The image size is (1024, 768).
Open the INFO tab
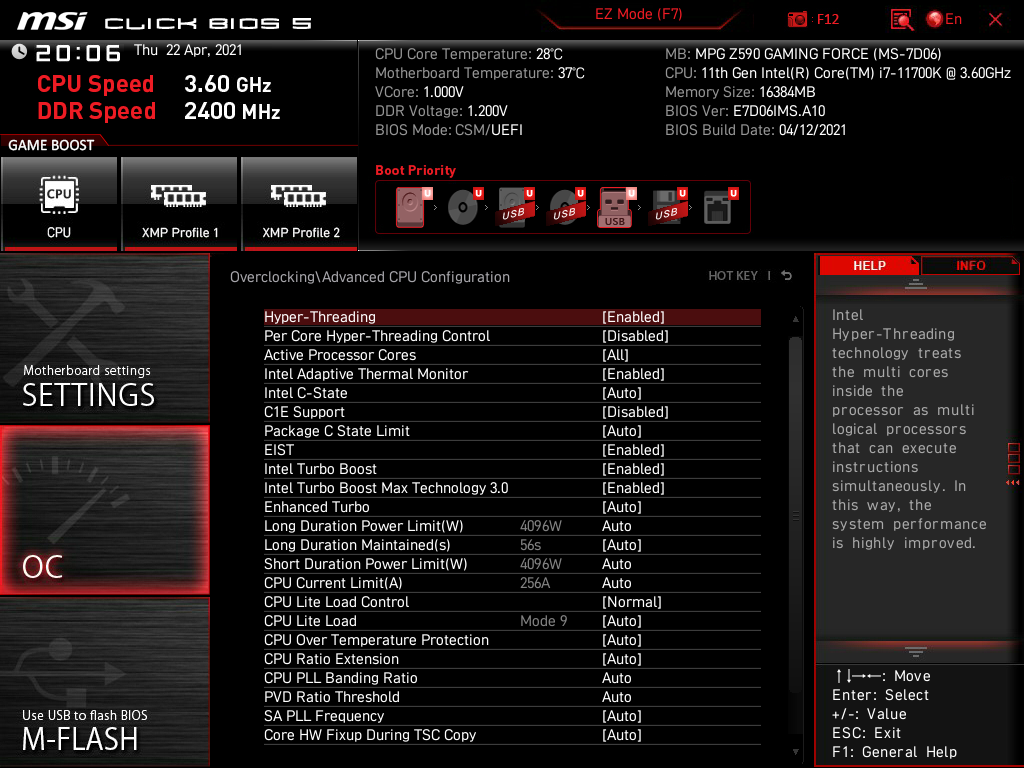coord(970,265)
